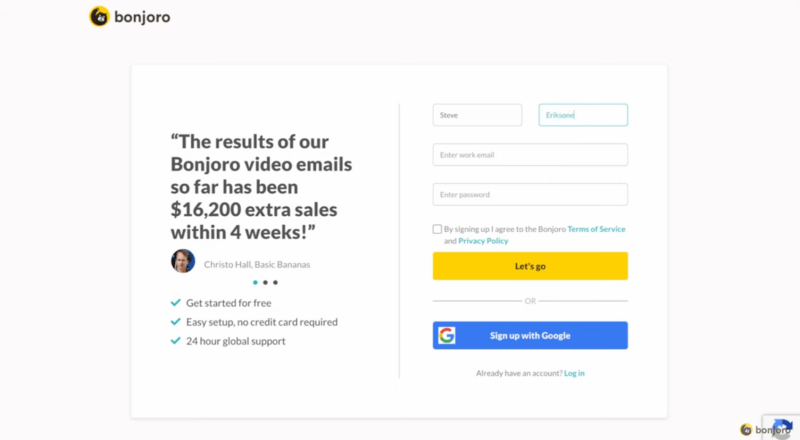The height and width of the screenshot is (440, 800).
Task: Sign up with Google button
Action: coord(530,335)
